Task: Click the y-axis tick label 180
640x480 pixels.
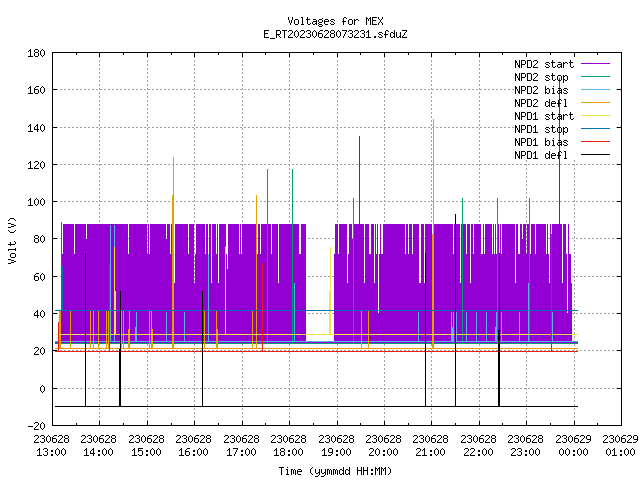Action: 36,53
